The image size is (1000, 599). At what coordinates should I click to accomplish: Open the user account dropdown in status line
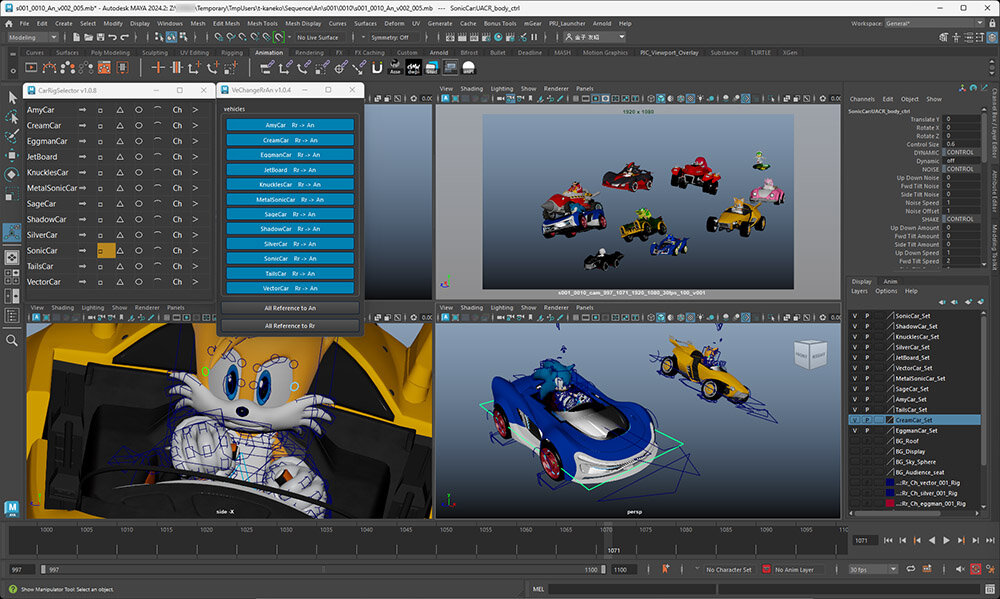tap(594, 37)
